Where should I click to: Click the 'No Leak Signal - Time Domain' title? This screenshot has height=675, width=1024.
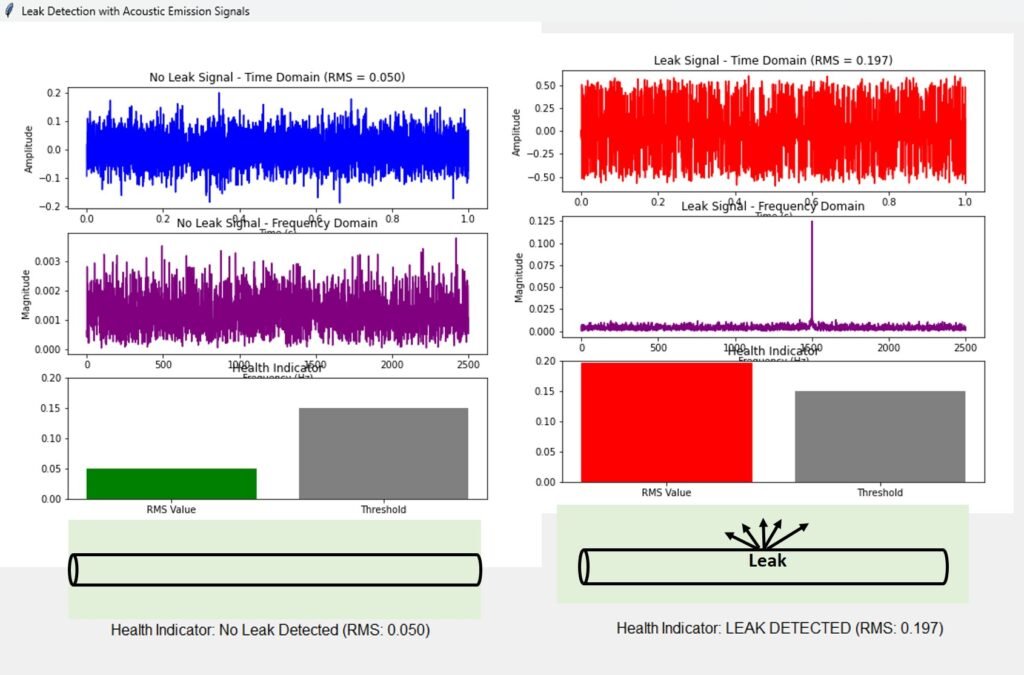point(277,77)
